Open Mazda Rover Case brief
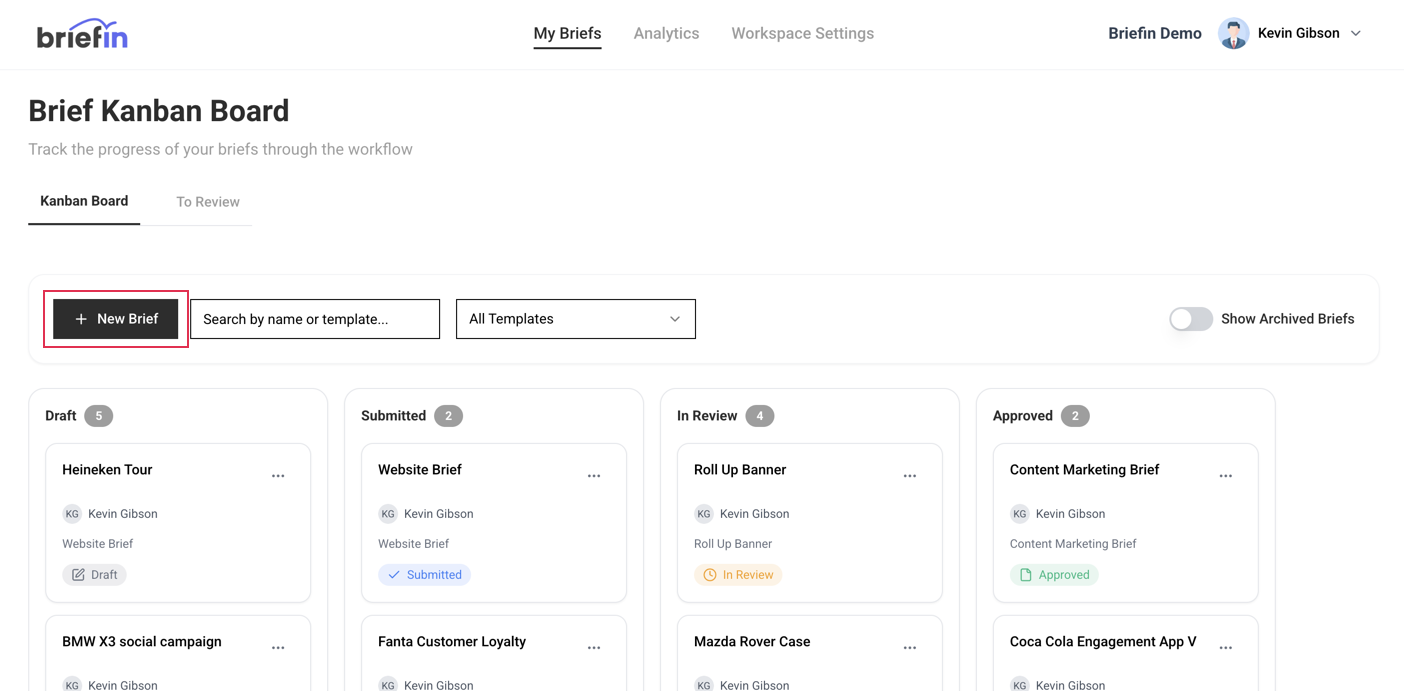 tap(752, 642)
